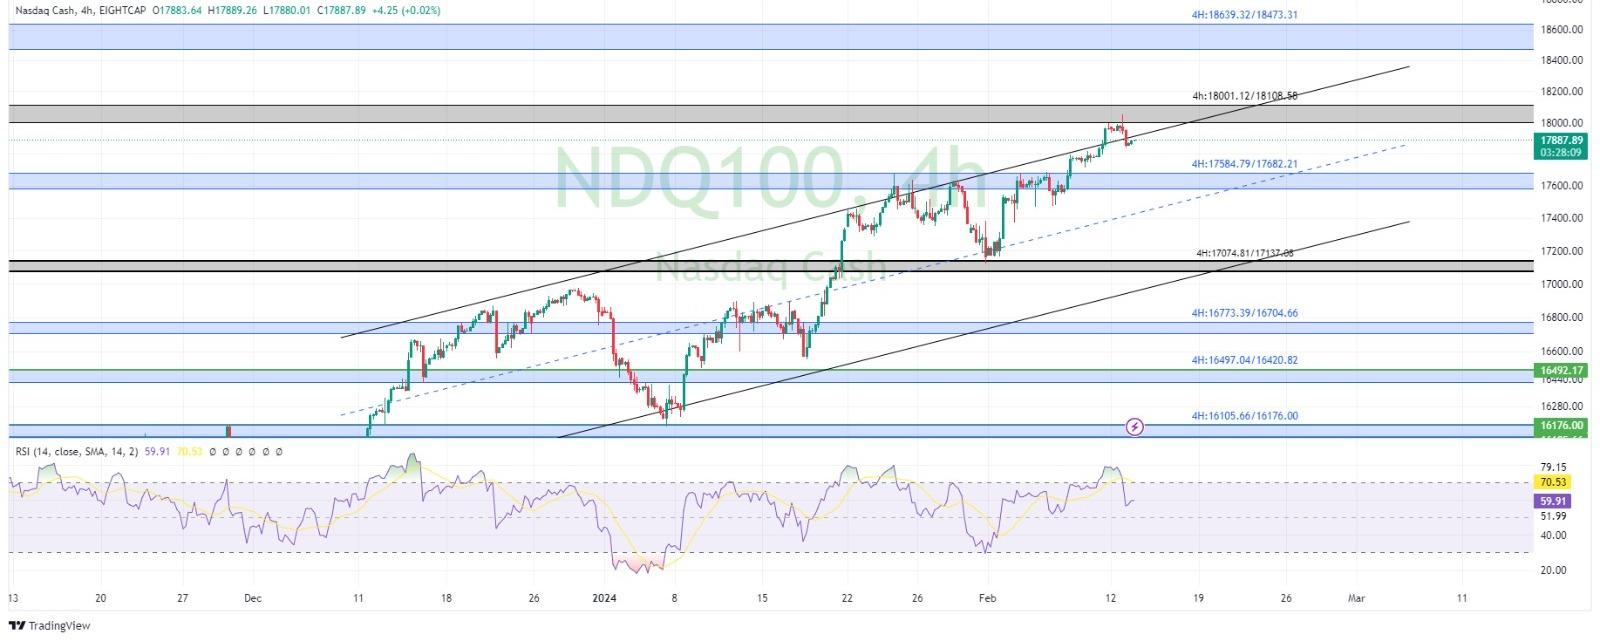Click the 12 date label on time axis
Viewport: 1600px width, 641px height.
1109,598
